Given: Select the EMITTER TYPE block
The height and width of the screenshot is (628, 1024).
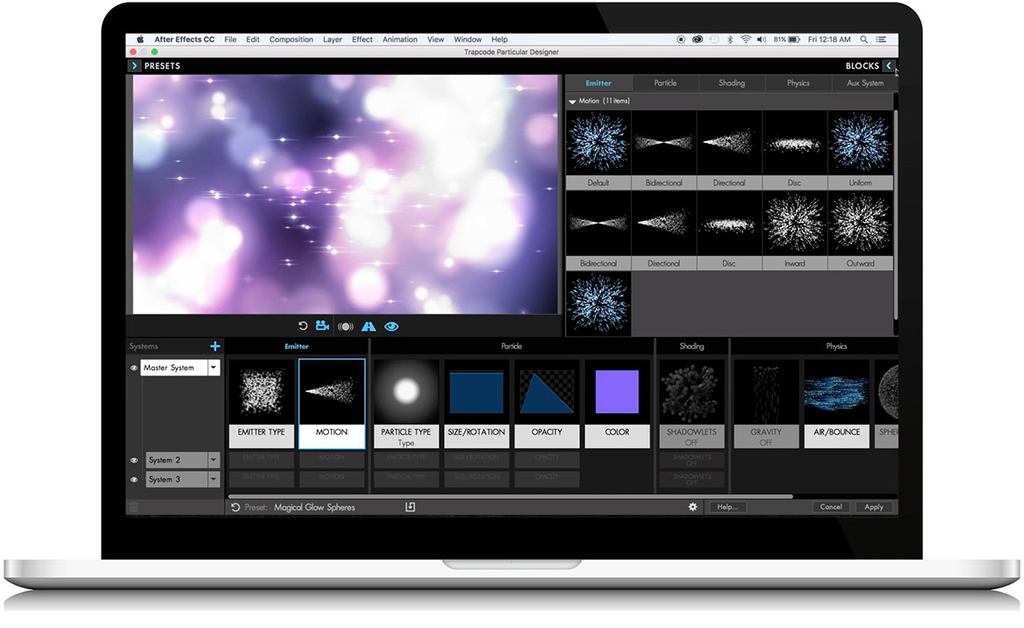Looking at the screenshot, I should point(261,403).
